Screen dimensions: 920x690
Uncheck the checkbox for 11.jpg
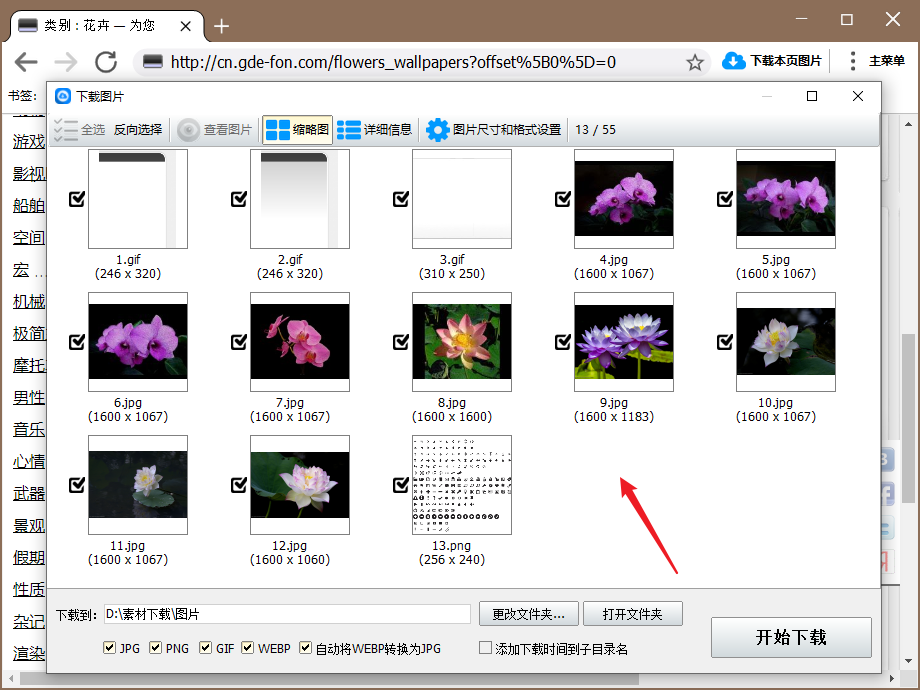pyautogui.click(x=77, y=485)
